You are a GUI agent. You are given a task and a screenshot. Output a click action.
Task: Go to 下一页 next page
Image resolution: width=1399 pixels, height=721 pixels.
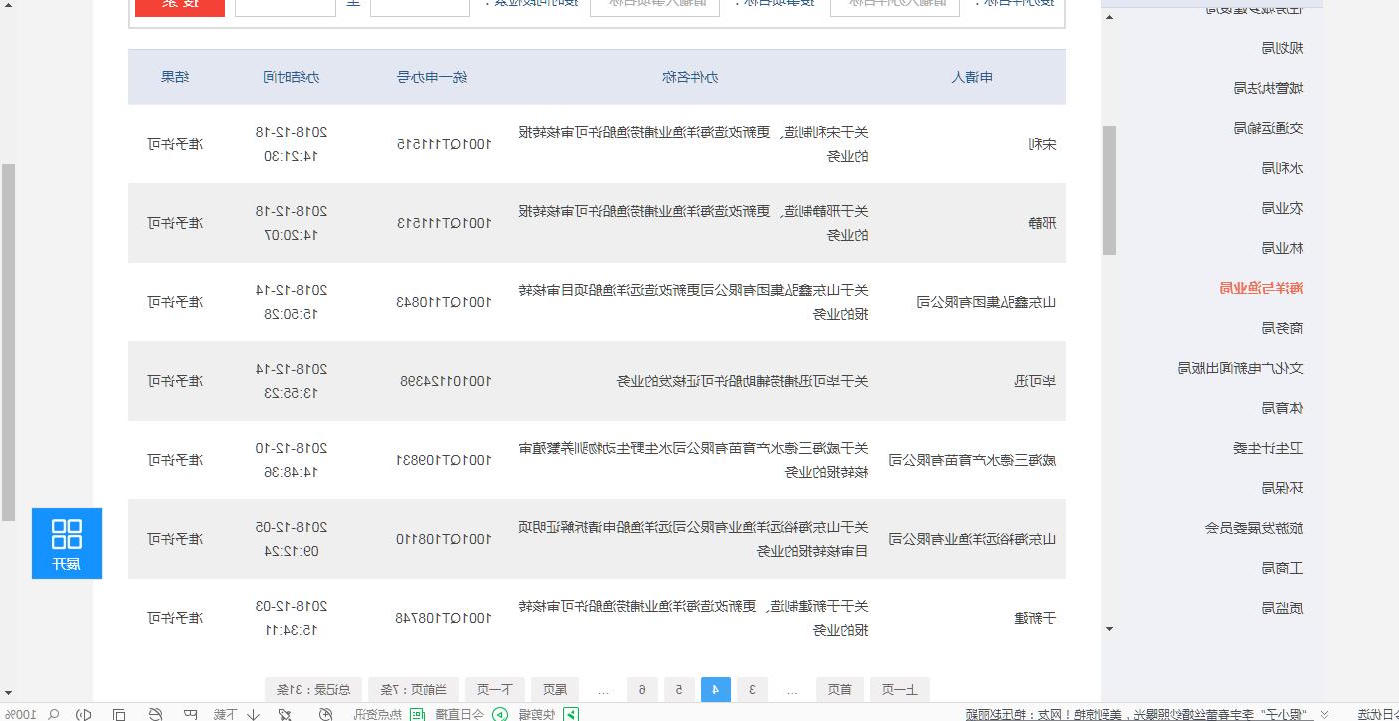point(494,690)
